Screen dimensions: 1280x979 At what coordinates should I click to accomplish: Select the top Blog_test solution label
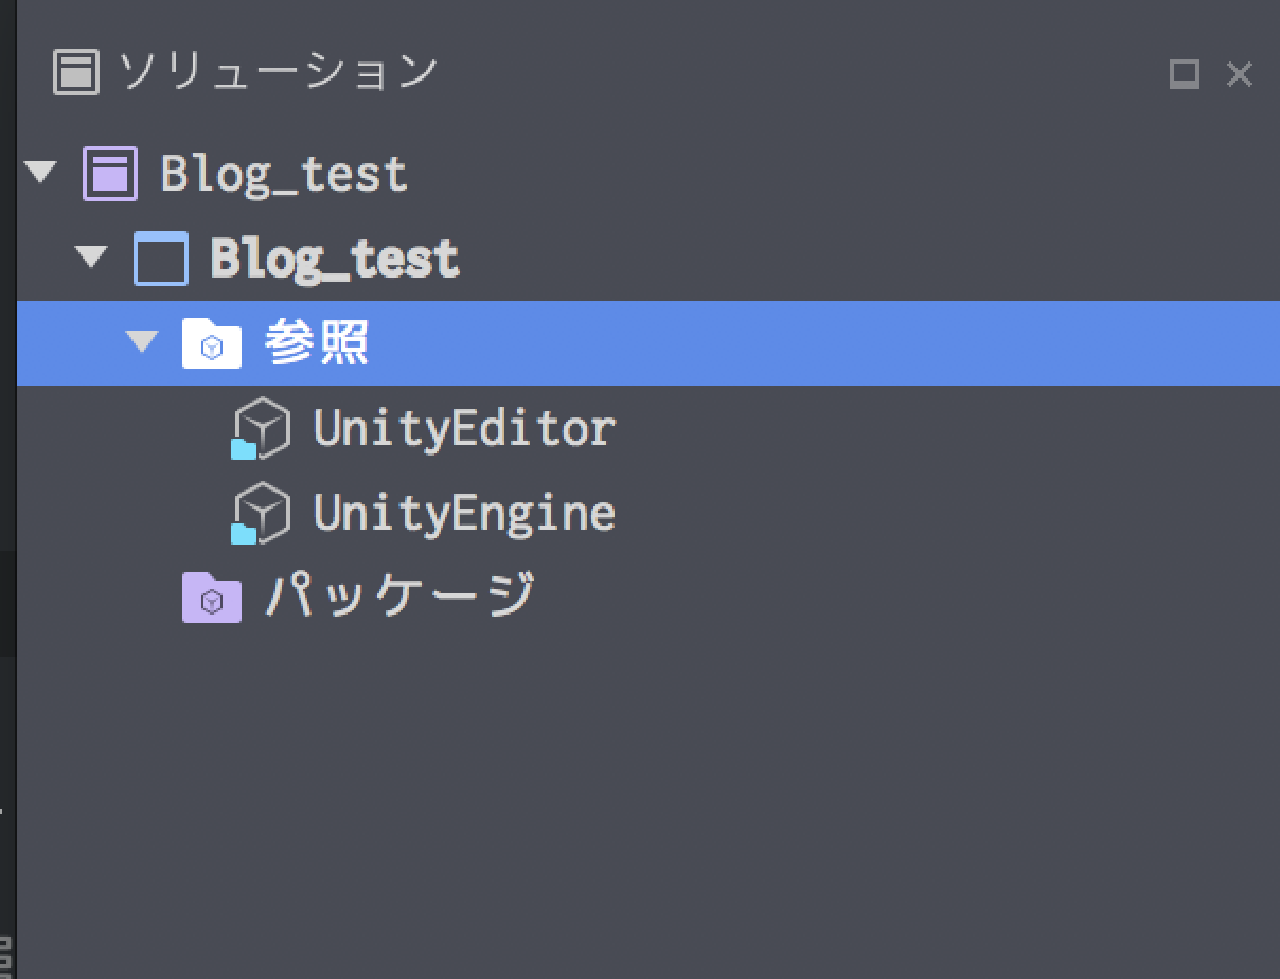(283, 174)
